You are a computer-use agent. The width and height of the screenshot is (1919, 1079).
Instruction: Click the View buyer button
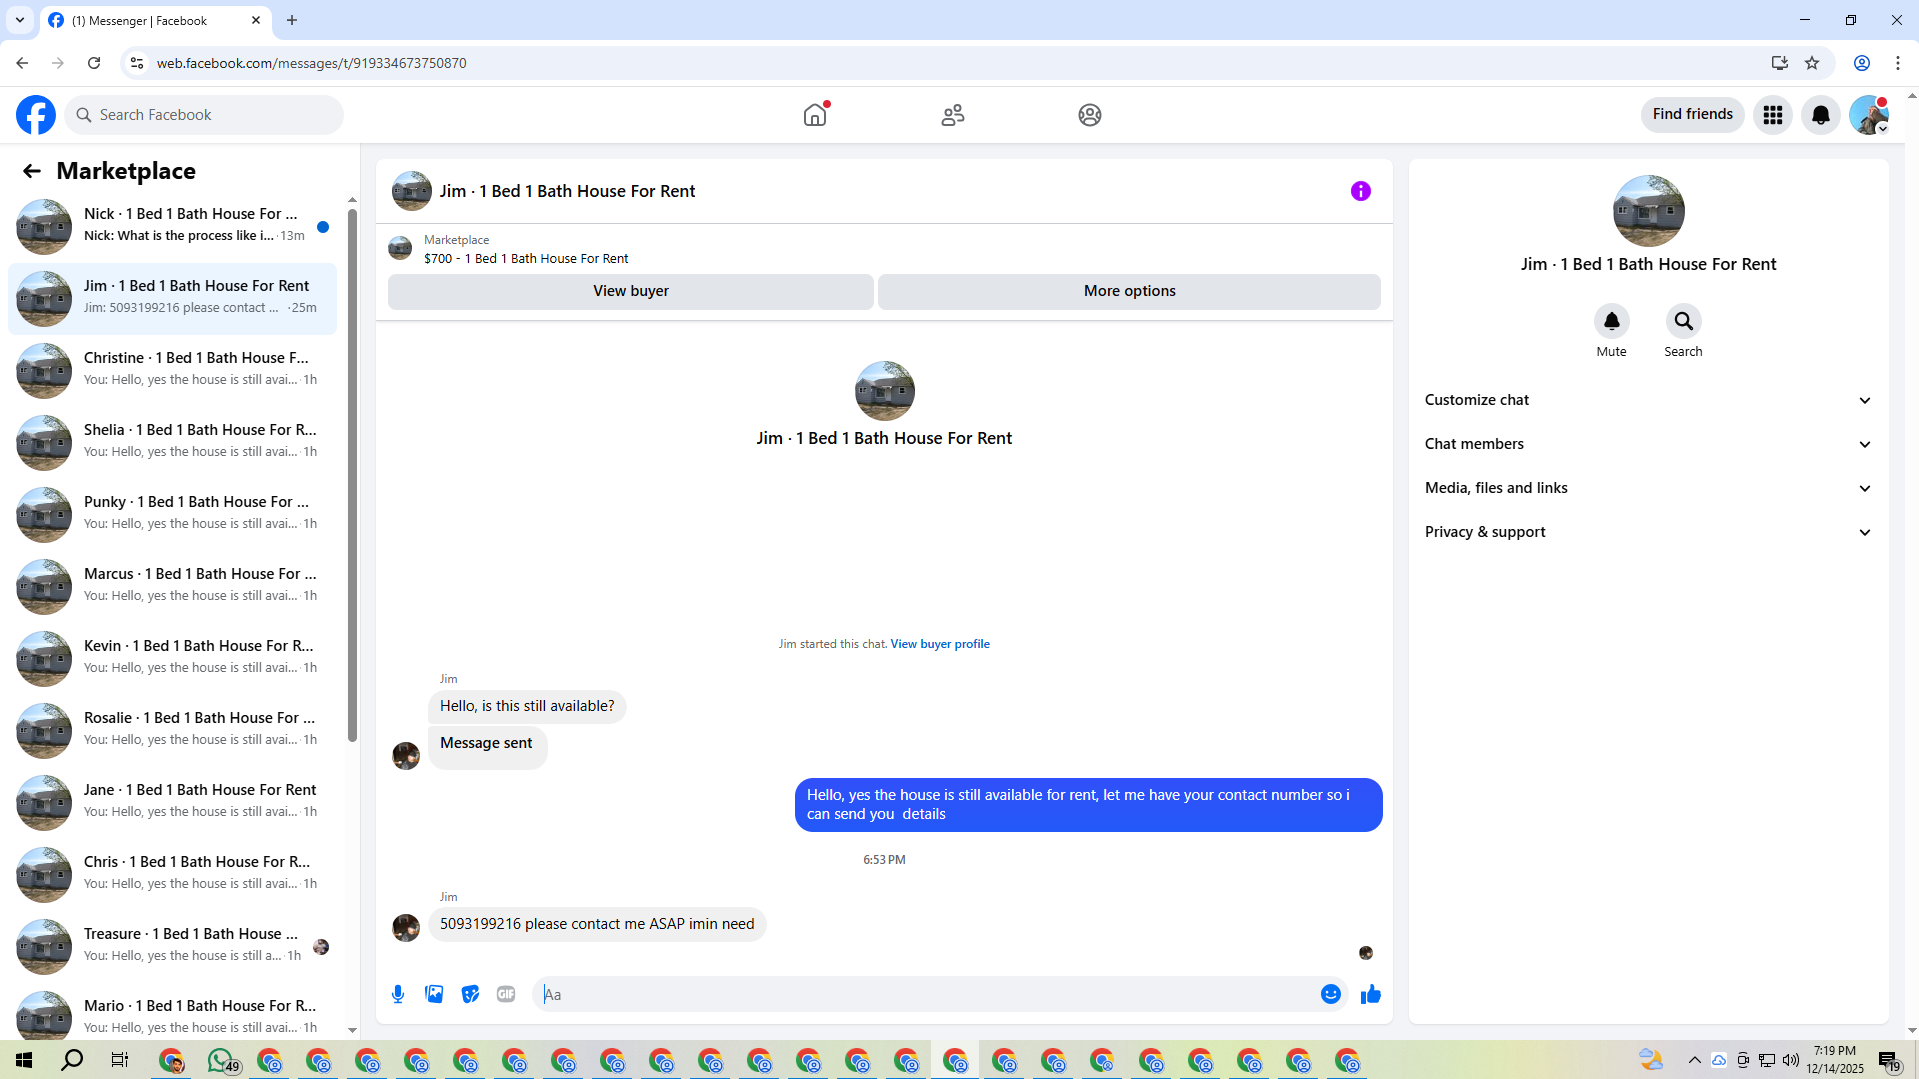pyautogui.click(x=631, y=291)
